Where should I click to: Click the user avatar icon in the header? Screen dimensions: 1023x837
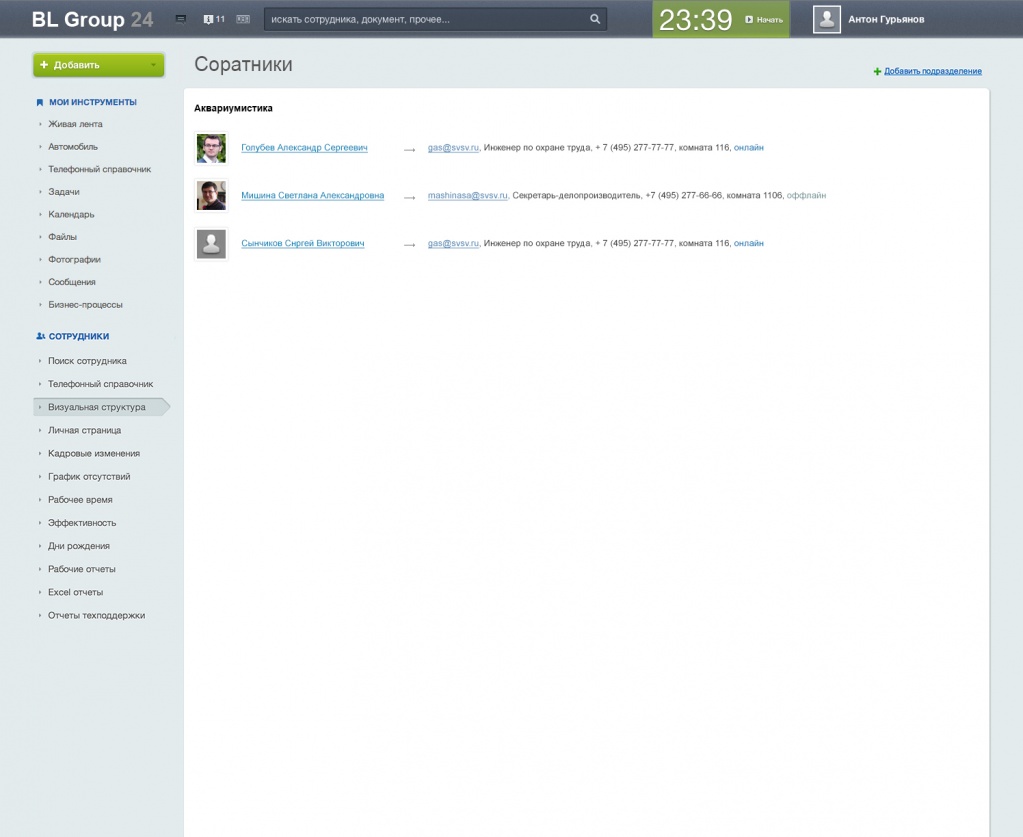pos(827,19)
